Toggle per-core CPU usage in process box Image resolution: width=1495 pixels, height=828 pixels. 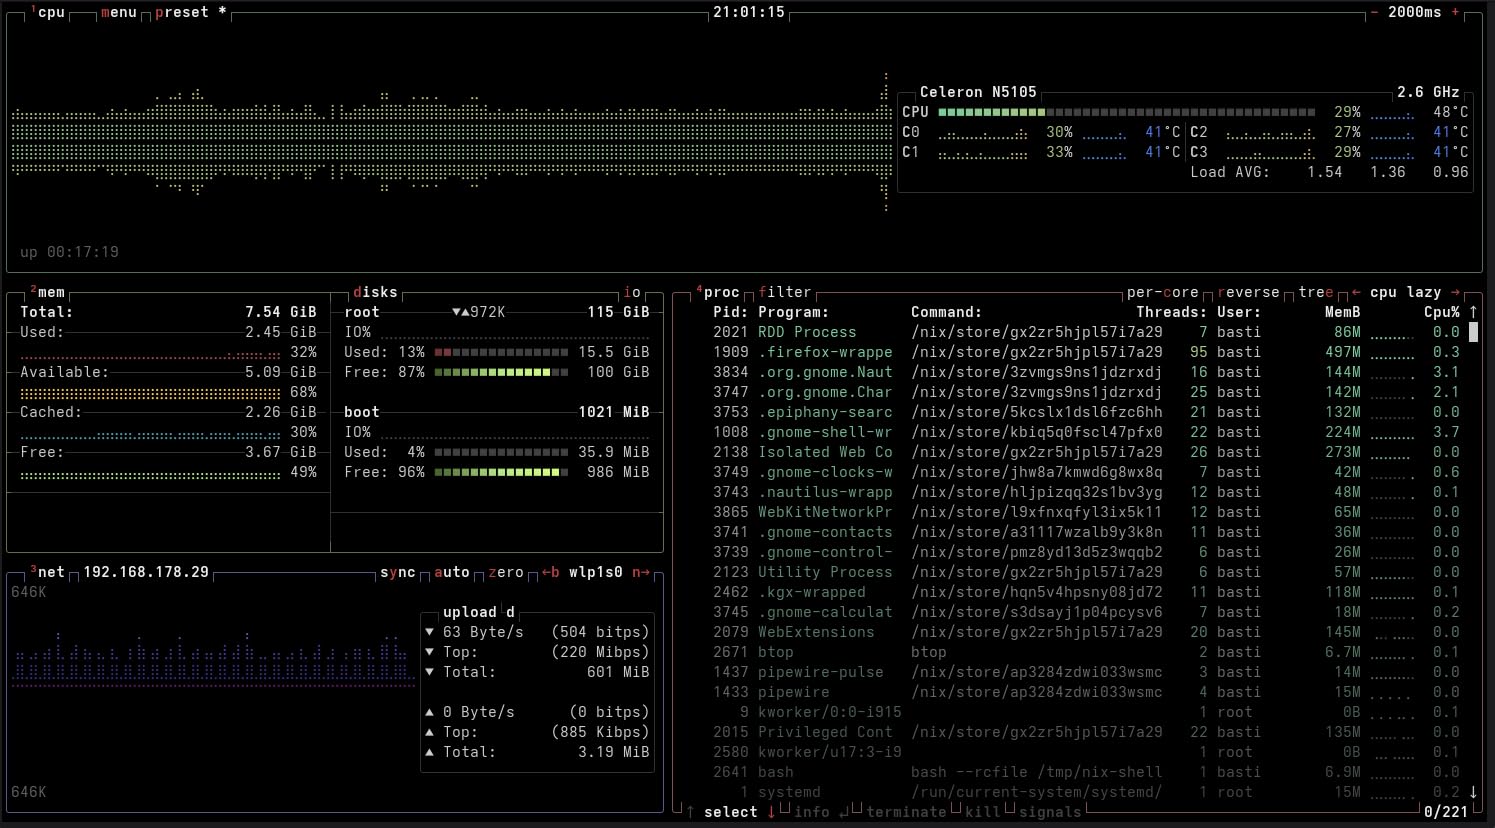click(x=1162, y=292)
